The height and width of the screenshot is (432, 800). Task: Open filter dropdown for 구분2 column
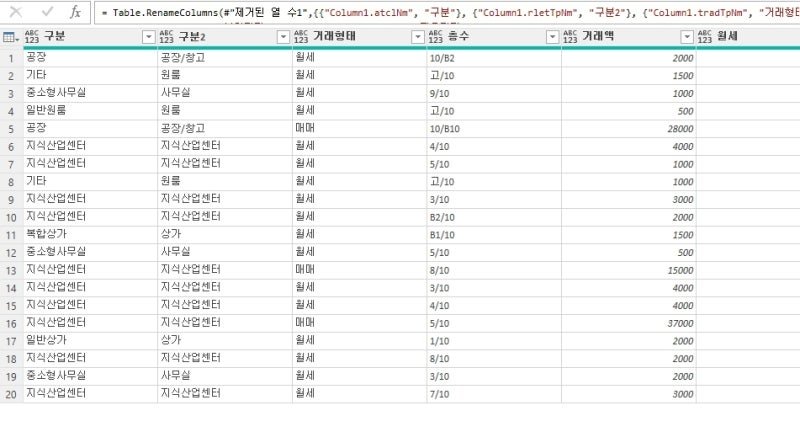(x=283, y=37)
